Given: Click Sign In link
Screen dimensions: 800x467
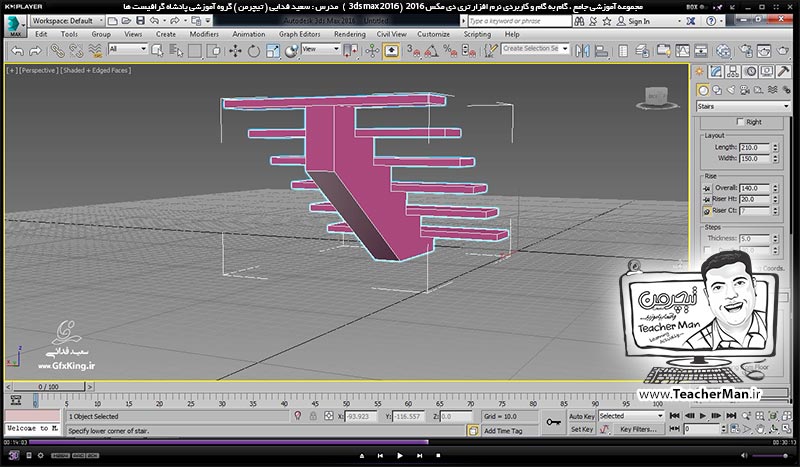Looking at the screenshot, I should click(639, 21).
